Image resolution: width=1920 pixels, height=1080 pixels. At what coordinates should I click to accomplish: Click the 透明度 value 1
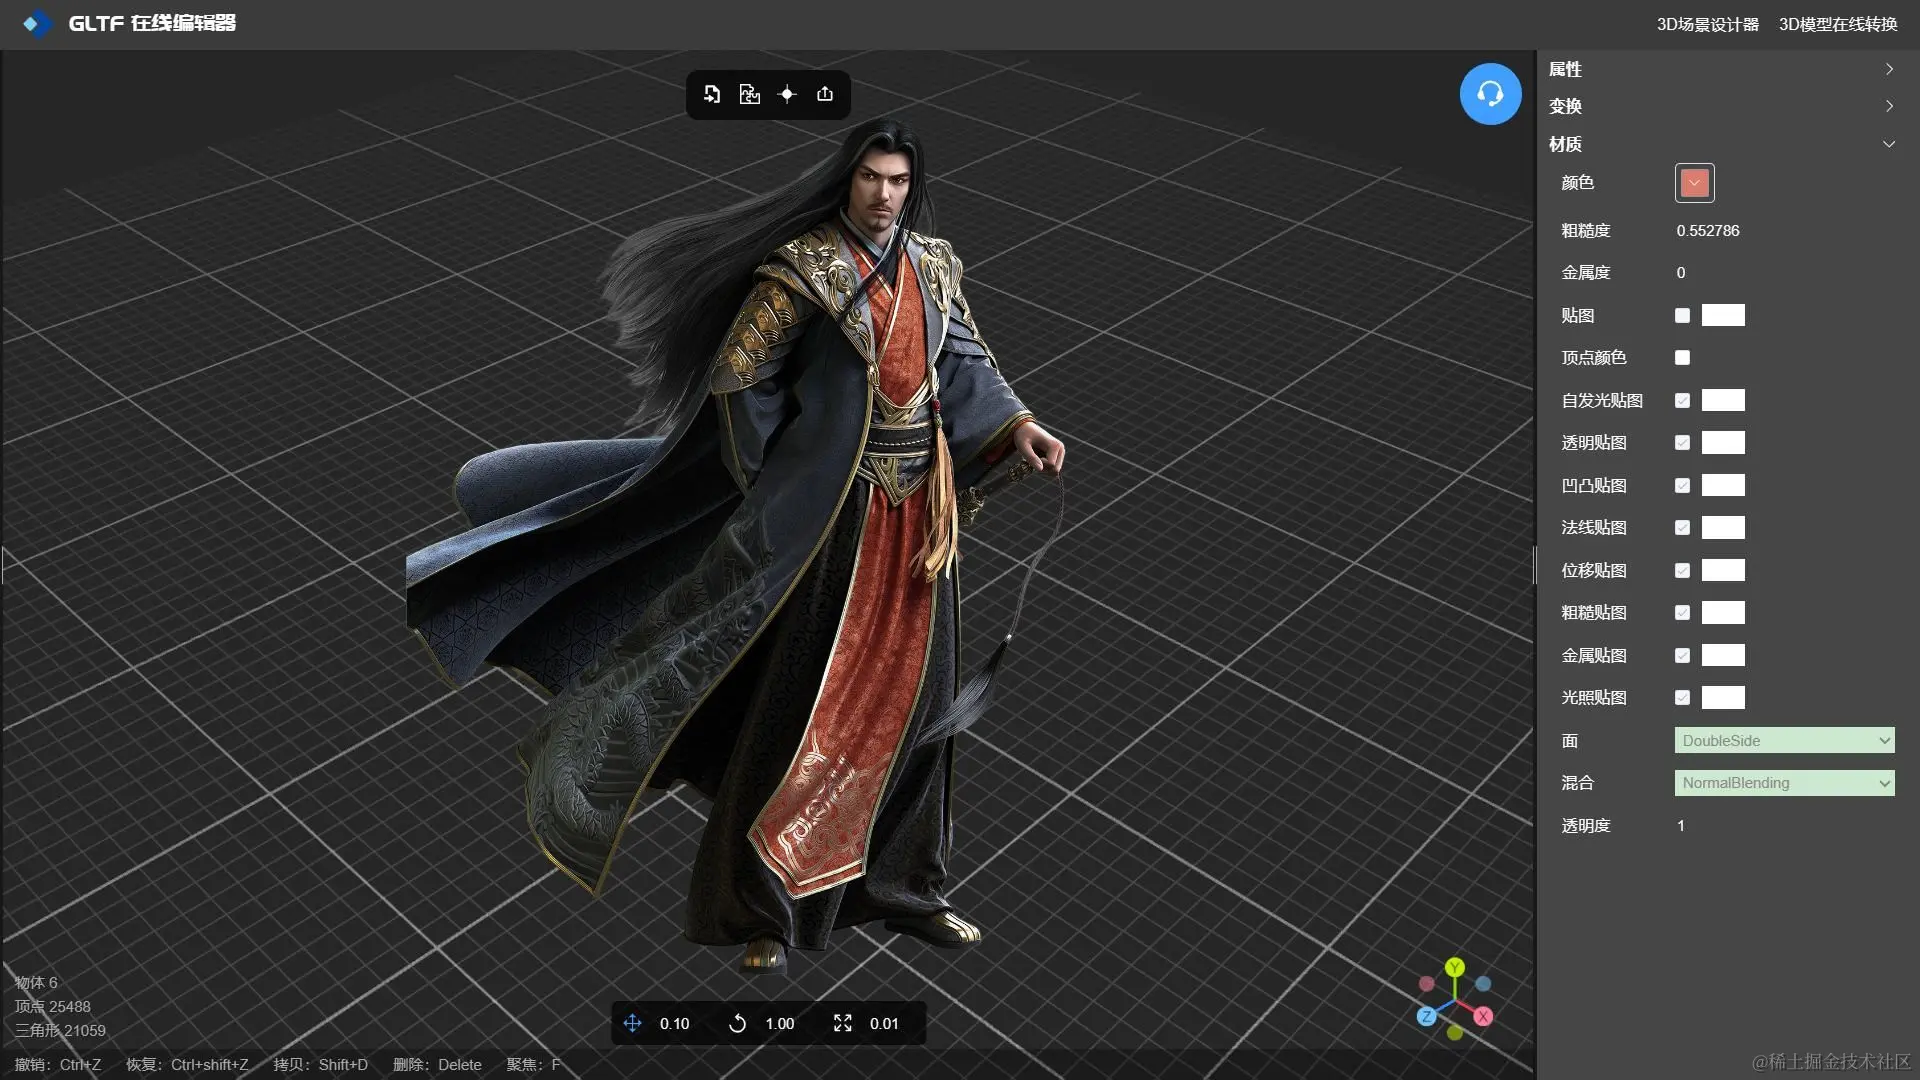pos(1681,825)
